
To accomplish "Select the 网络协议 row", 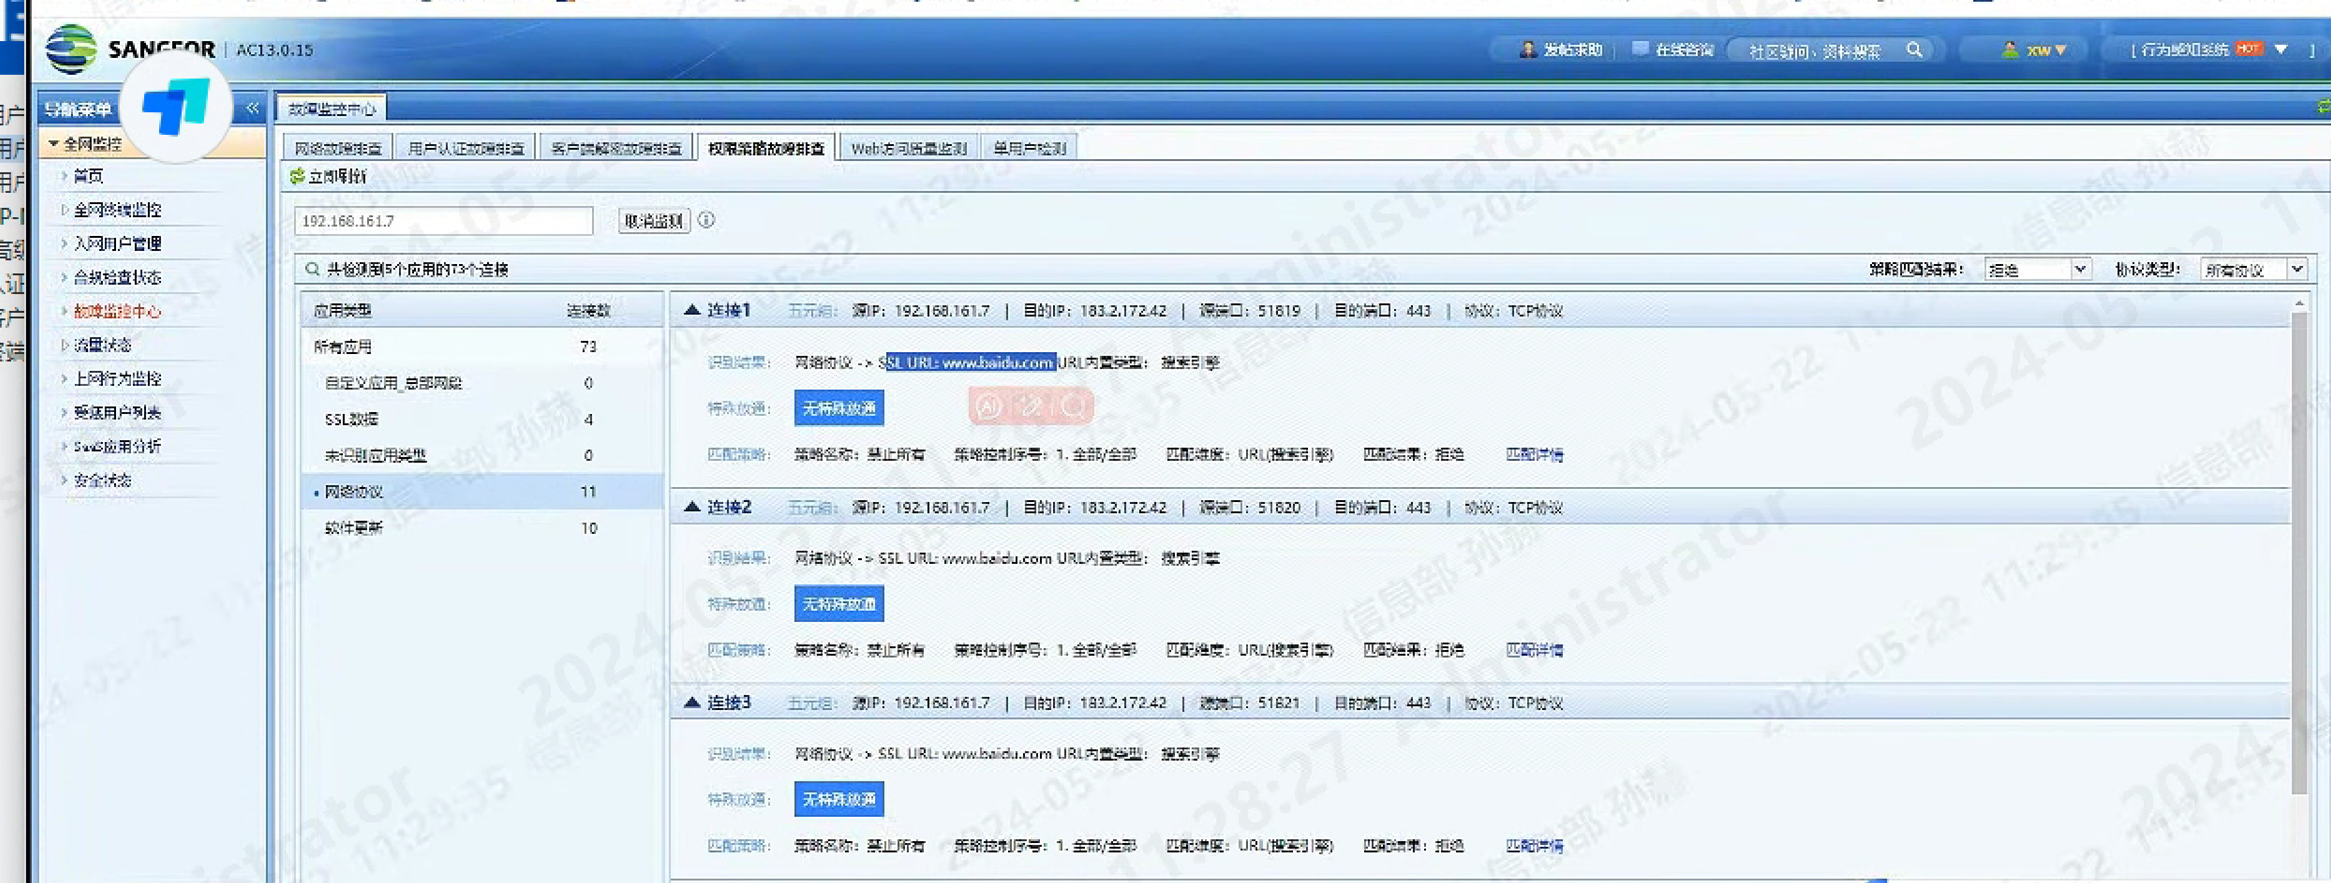I will tap(482, 491).
